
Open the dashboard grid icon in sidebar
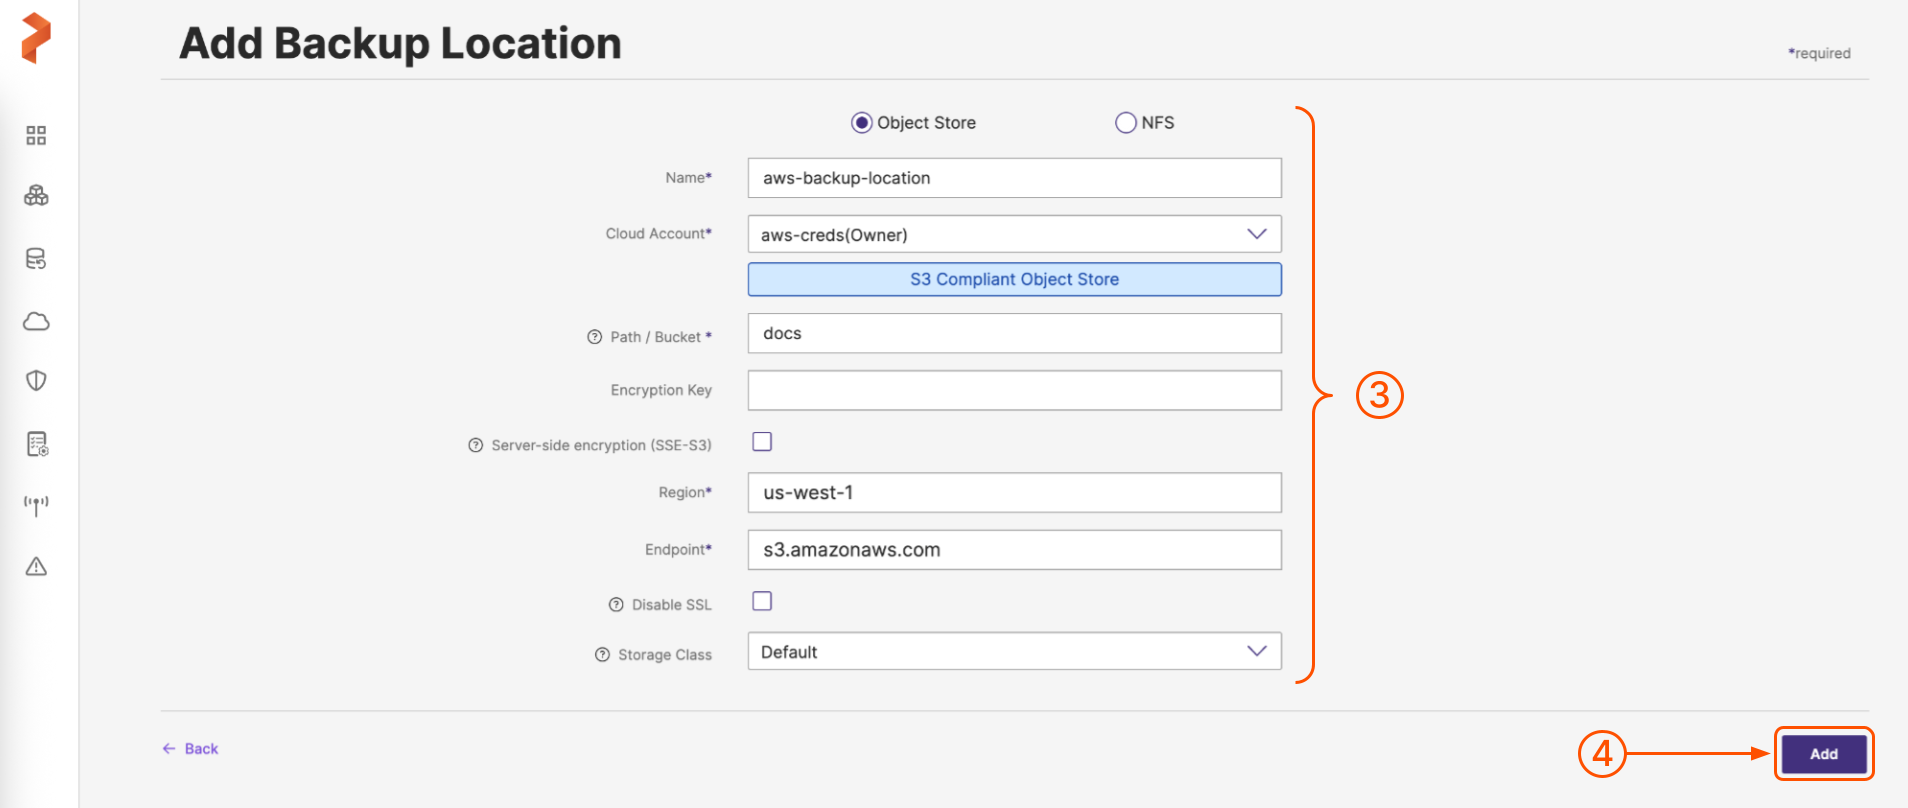click(36, 136)
